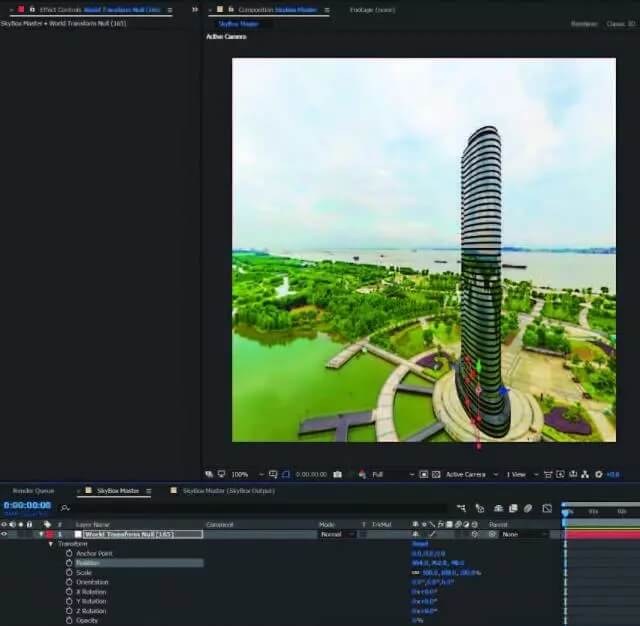Screen dimensions: 640x626
Task: Switch to the Render Queue tab
Action: [33, 491]
